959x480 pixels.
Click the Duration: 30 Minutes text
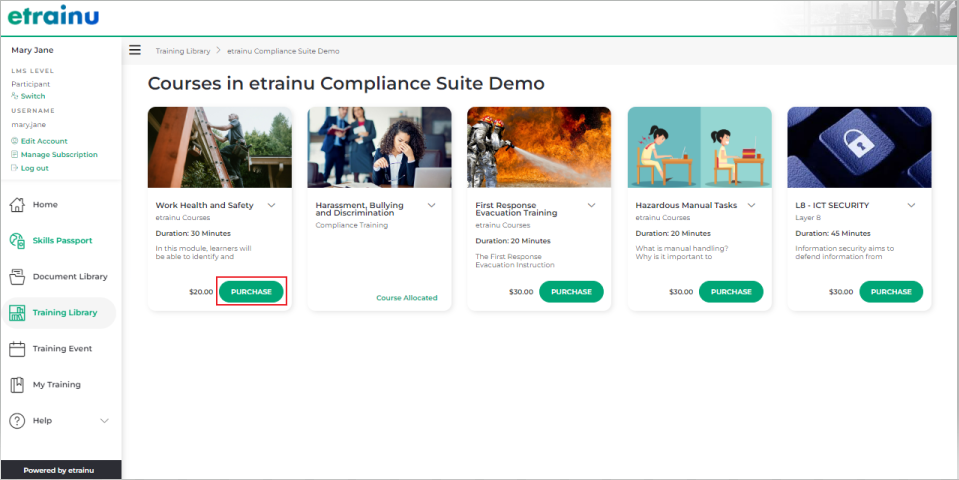[193, 233]
